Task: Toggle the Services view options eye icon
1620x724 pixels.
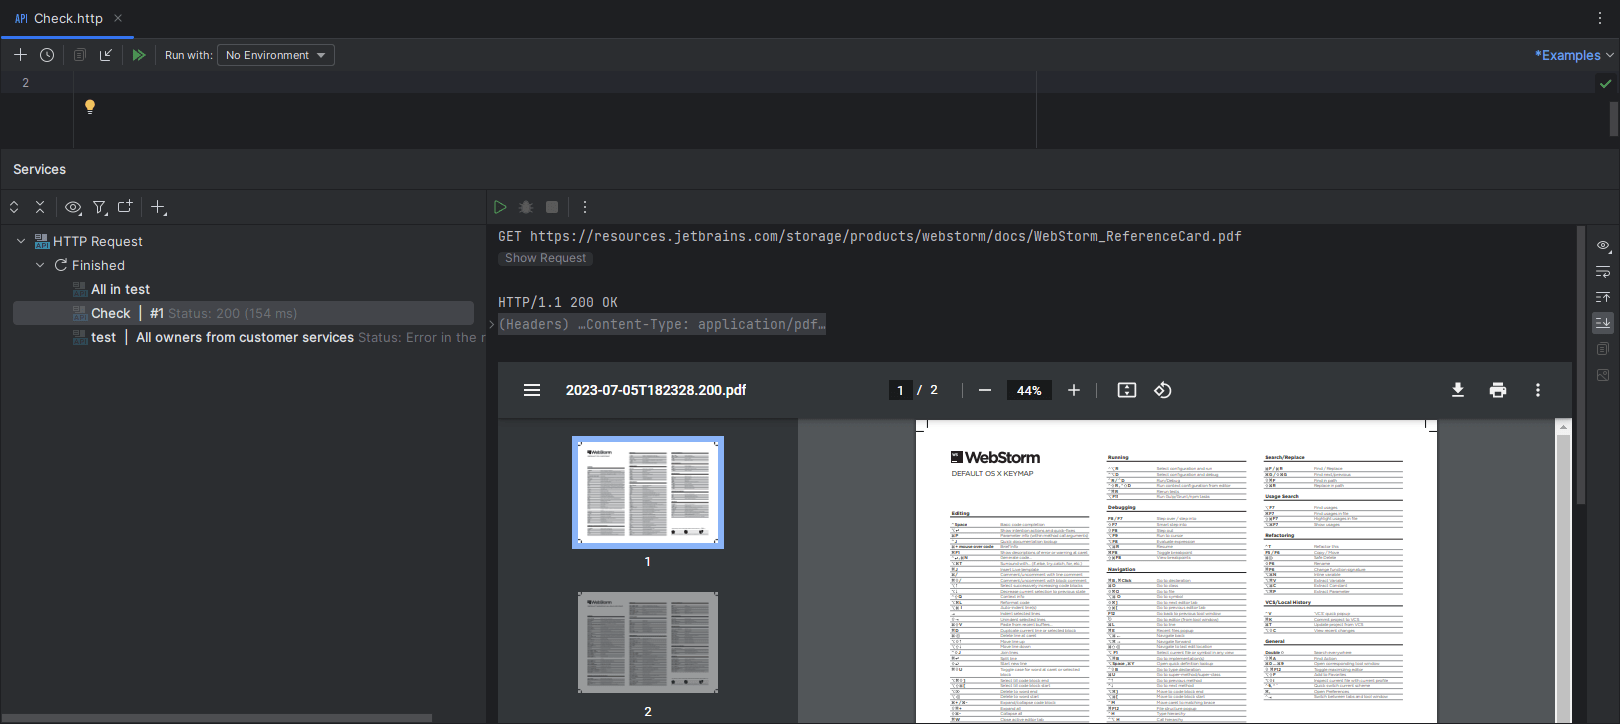Action: click(73, 207)
